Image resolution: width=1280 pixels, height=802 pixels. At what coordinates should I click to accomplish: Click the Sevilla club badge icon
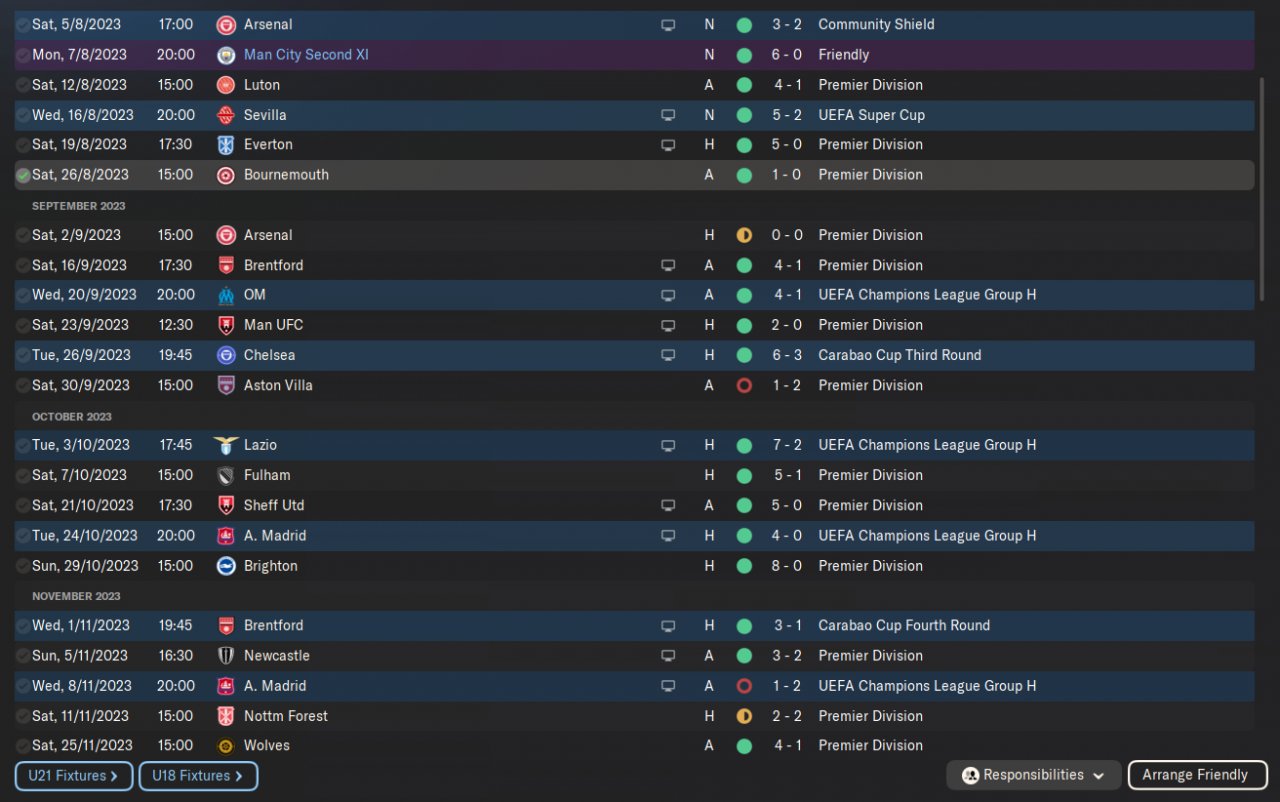(x=226, y=115)
